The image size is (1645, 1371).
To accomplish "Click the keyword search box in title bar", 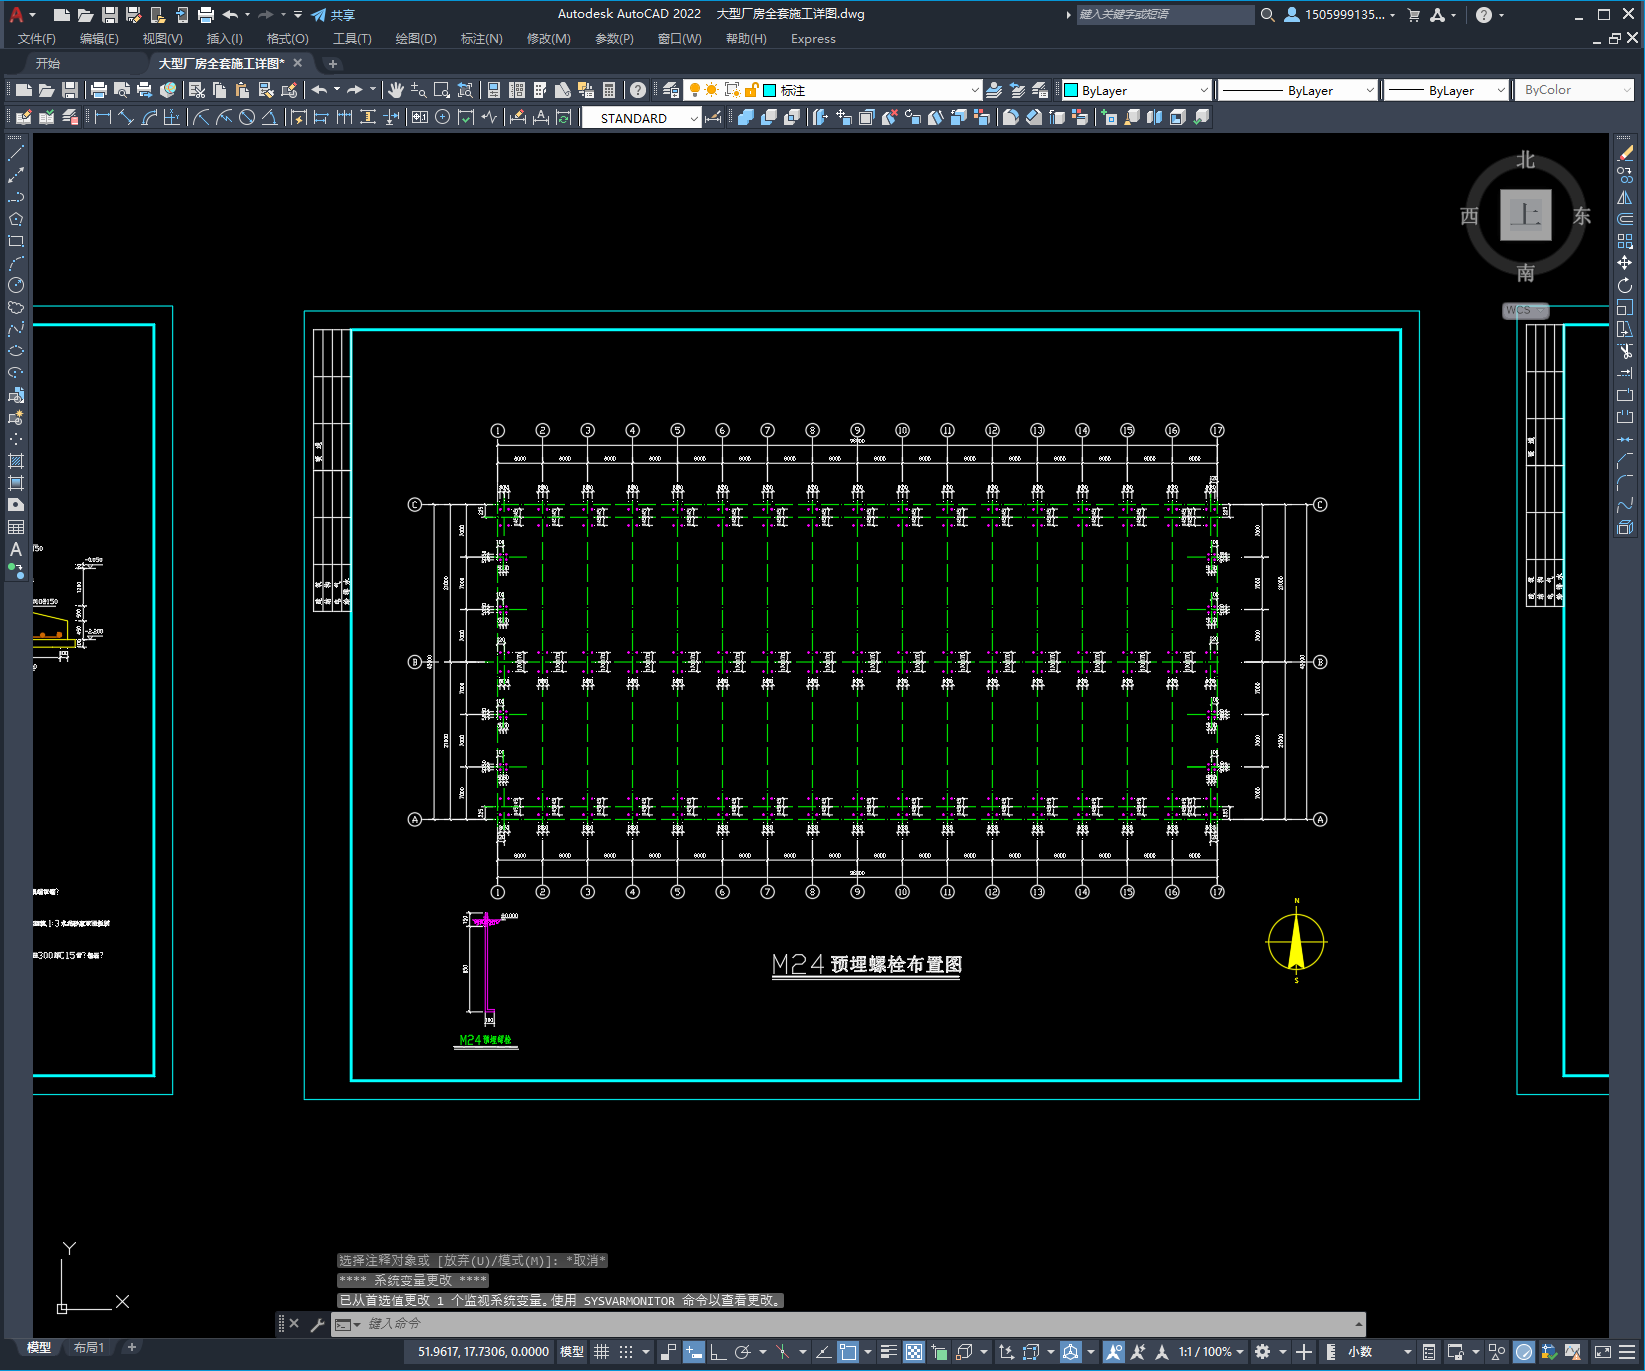I will pyautogui.click(x=1165, y=15).
